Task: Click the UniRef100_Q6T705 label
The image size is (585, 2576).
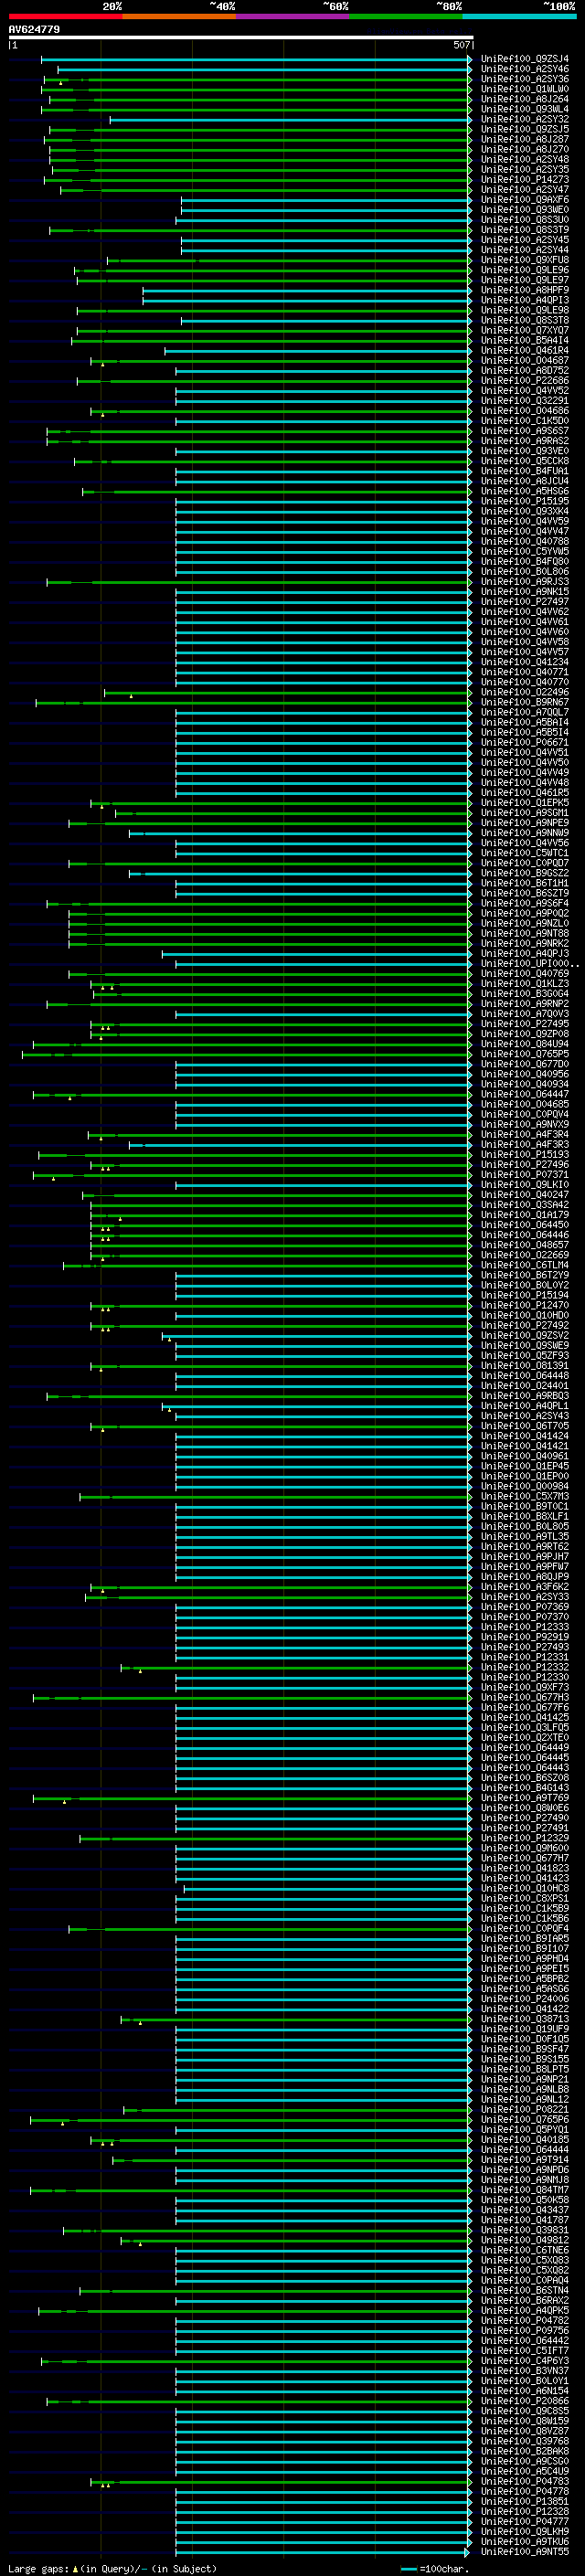Action: click(524, 1426)
